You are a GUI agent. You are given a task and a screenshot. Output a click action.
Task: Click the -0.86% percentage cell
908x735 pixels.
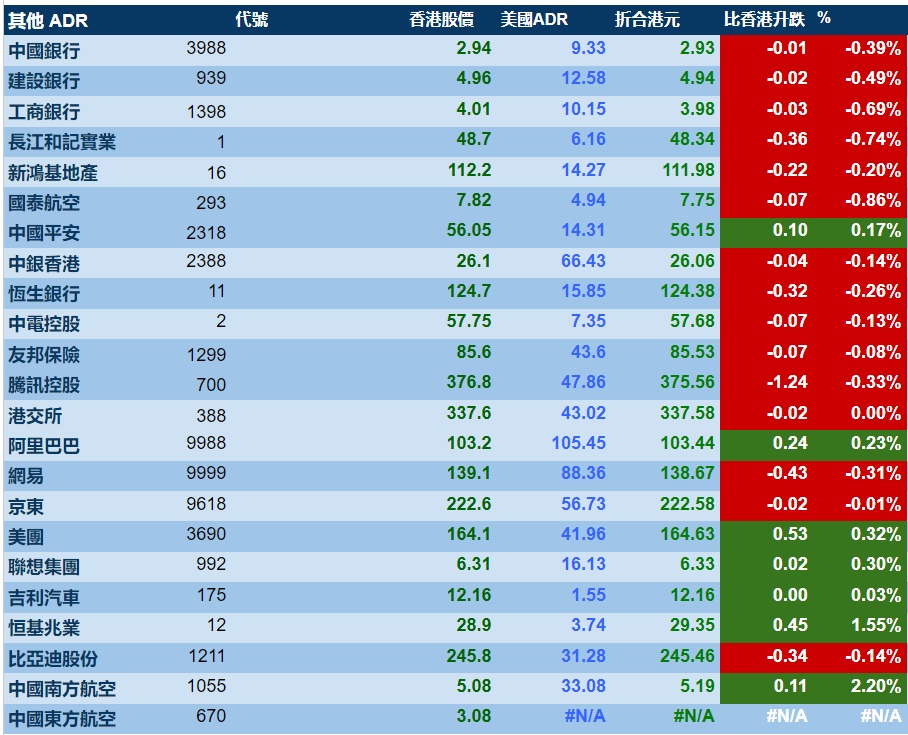tap(873, 200)
